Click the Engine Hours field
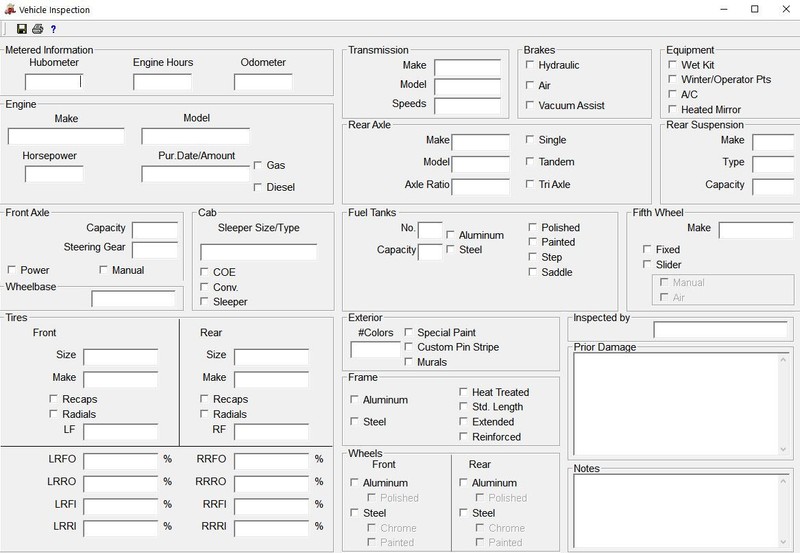800x553 pixels. click(x=162, y=82)
